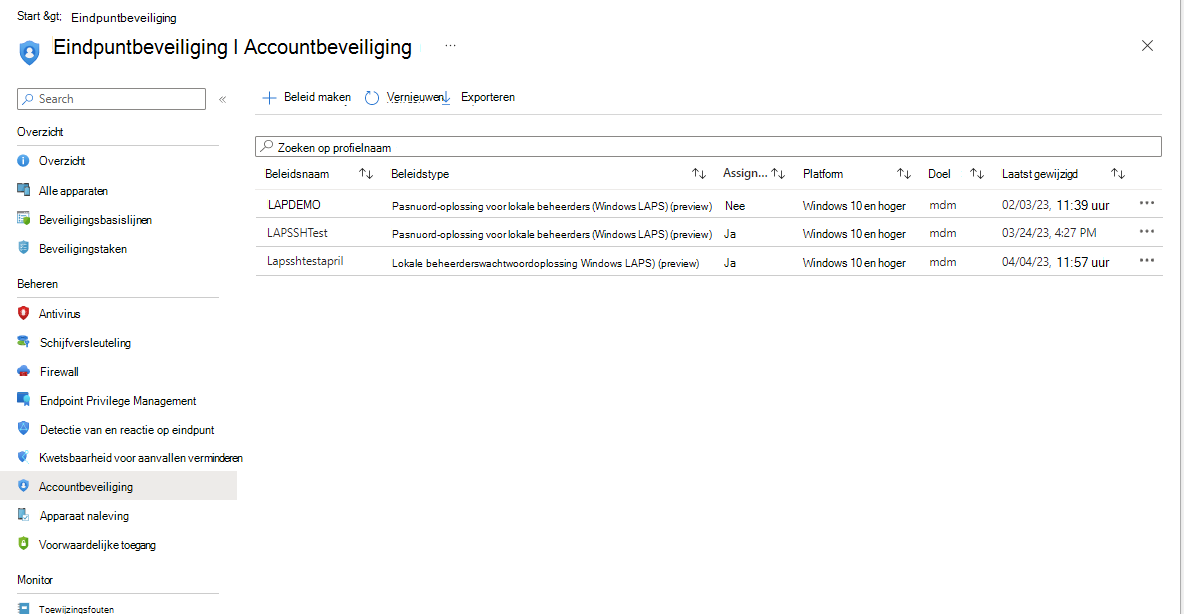Screen dimensions: 1184x614
Task: Click the Eindpuntbeveiliging shield header icon
Action: tap(29, 52)
